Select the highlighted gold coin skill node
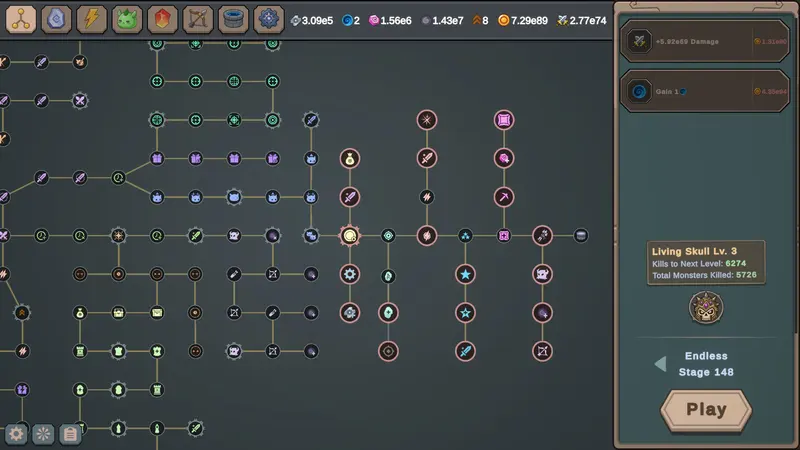 pos(349,236)
